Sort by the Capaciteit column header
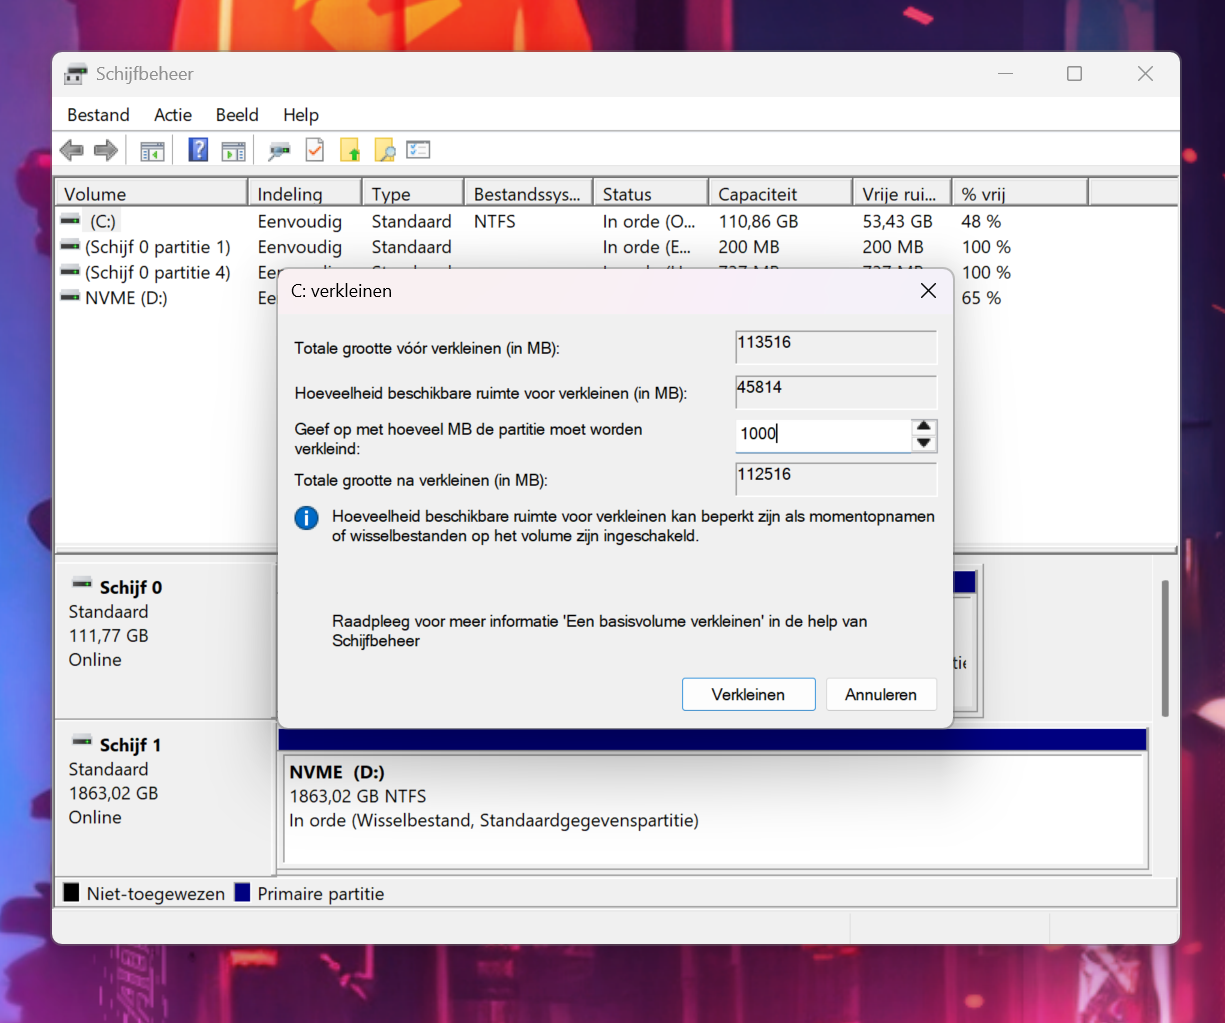 coord(780,194)
